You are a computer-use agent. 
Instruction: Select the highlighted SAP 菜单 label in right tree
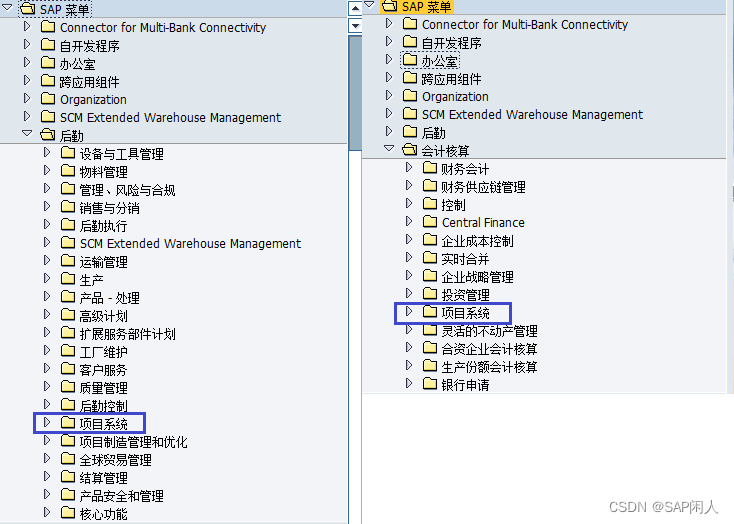(x=426, y=7)
